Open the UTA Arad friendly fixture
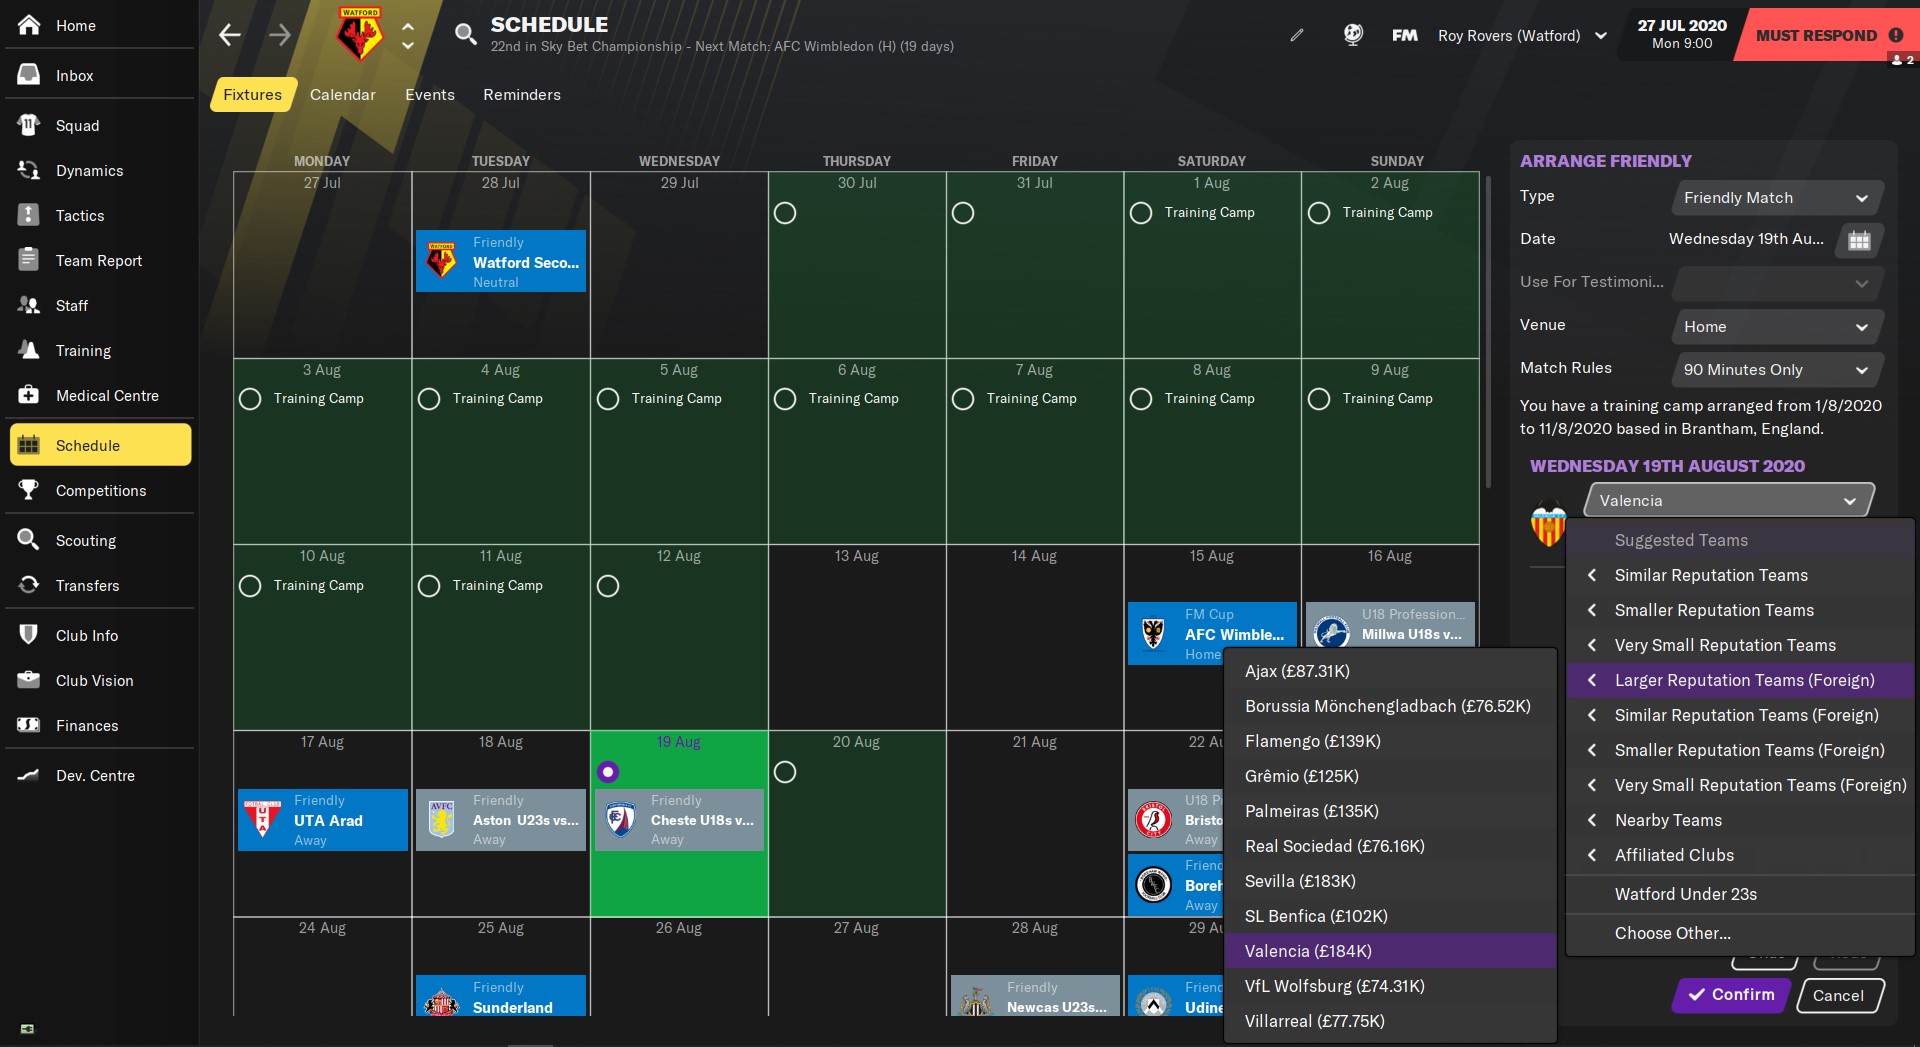 coord(323,820)
